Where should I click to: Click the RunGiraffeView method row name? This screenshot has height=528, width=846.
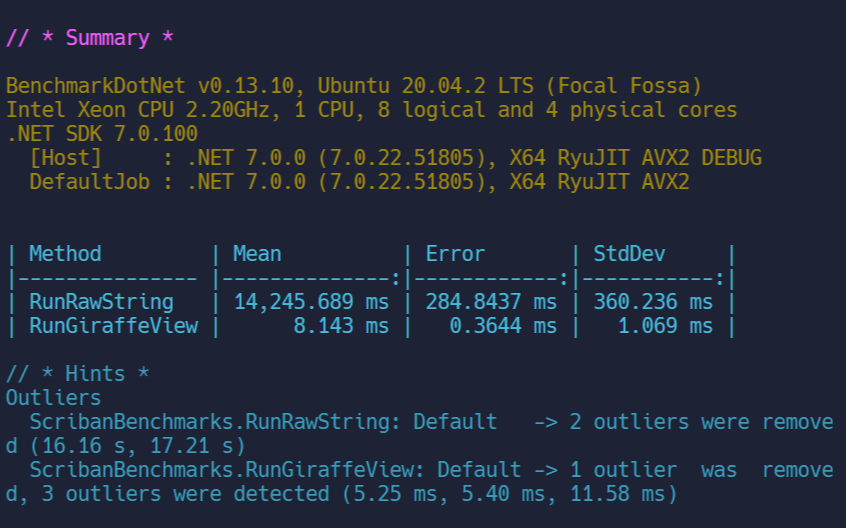pos(113,325)
